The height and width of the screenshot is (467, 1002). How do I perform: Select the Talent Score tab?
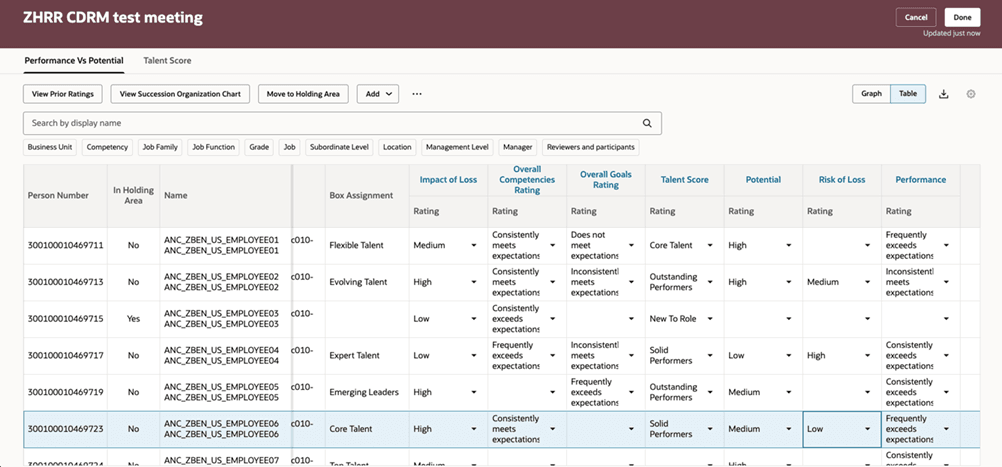coord(167,61)
